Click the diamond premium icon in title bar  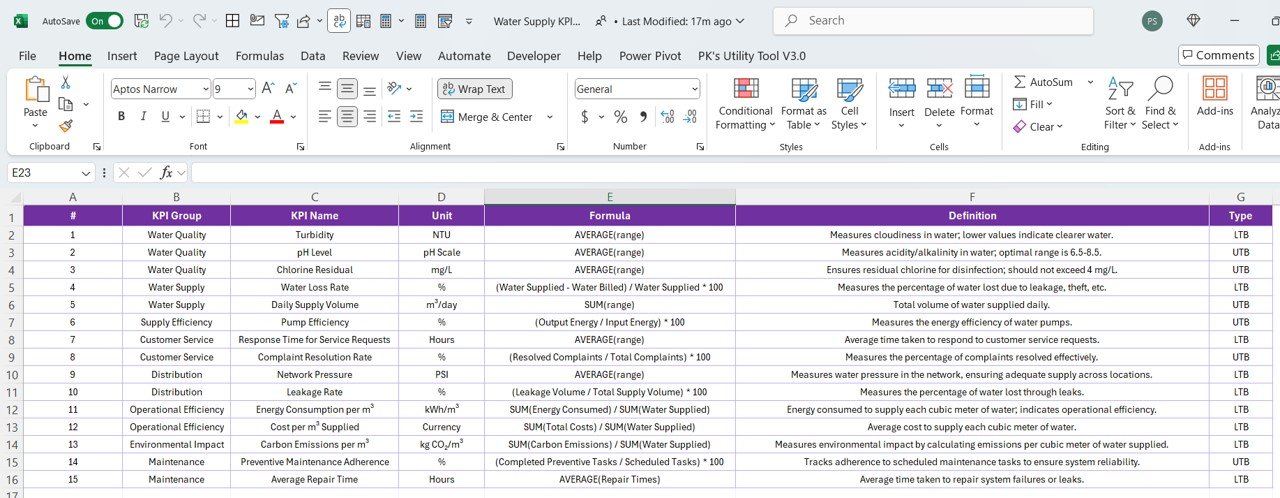pyautogui.click(x=1193, y=20)
